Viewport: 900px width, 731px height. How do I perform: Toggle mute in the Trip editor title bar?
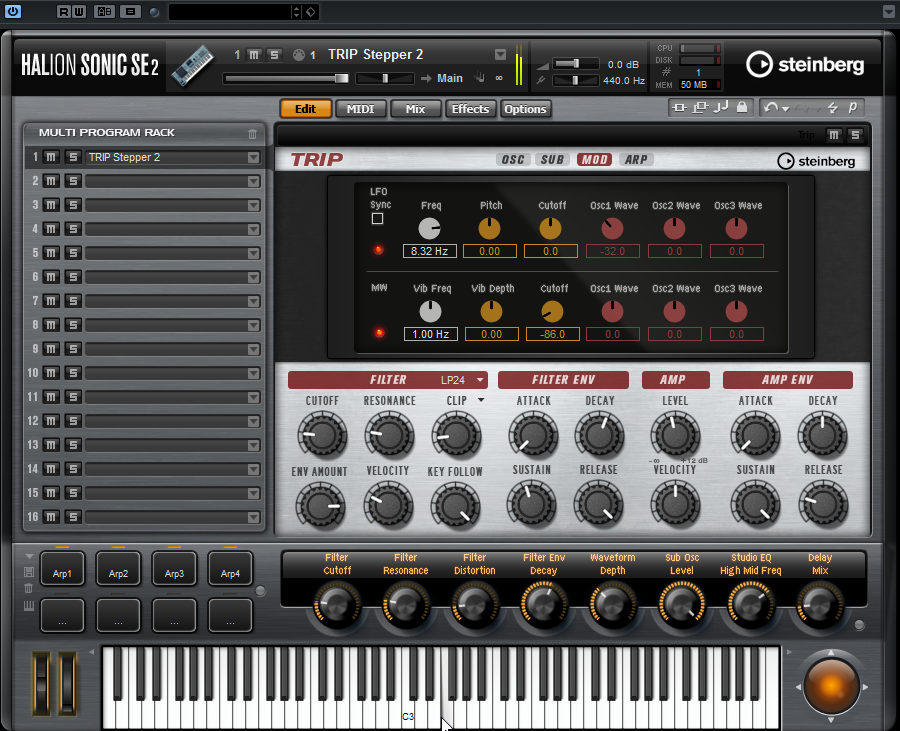833,135
